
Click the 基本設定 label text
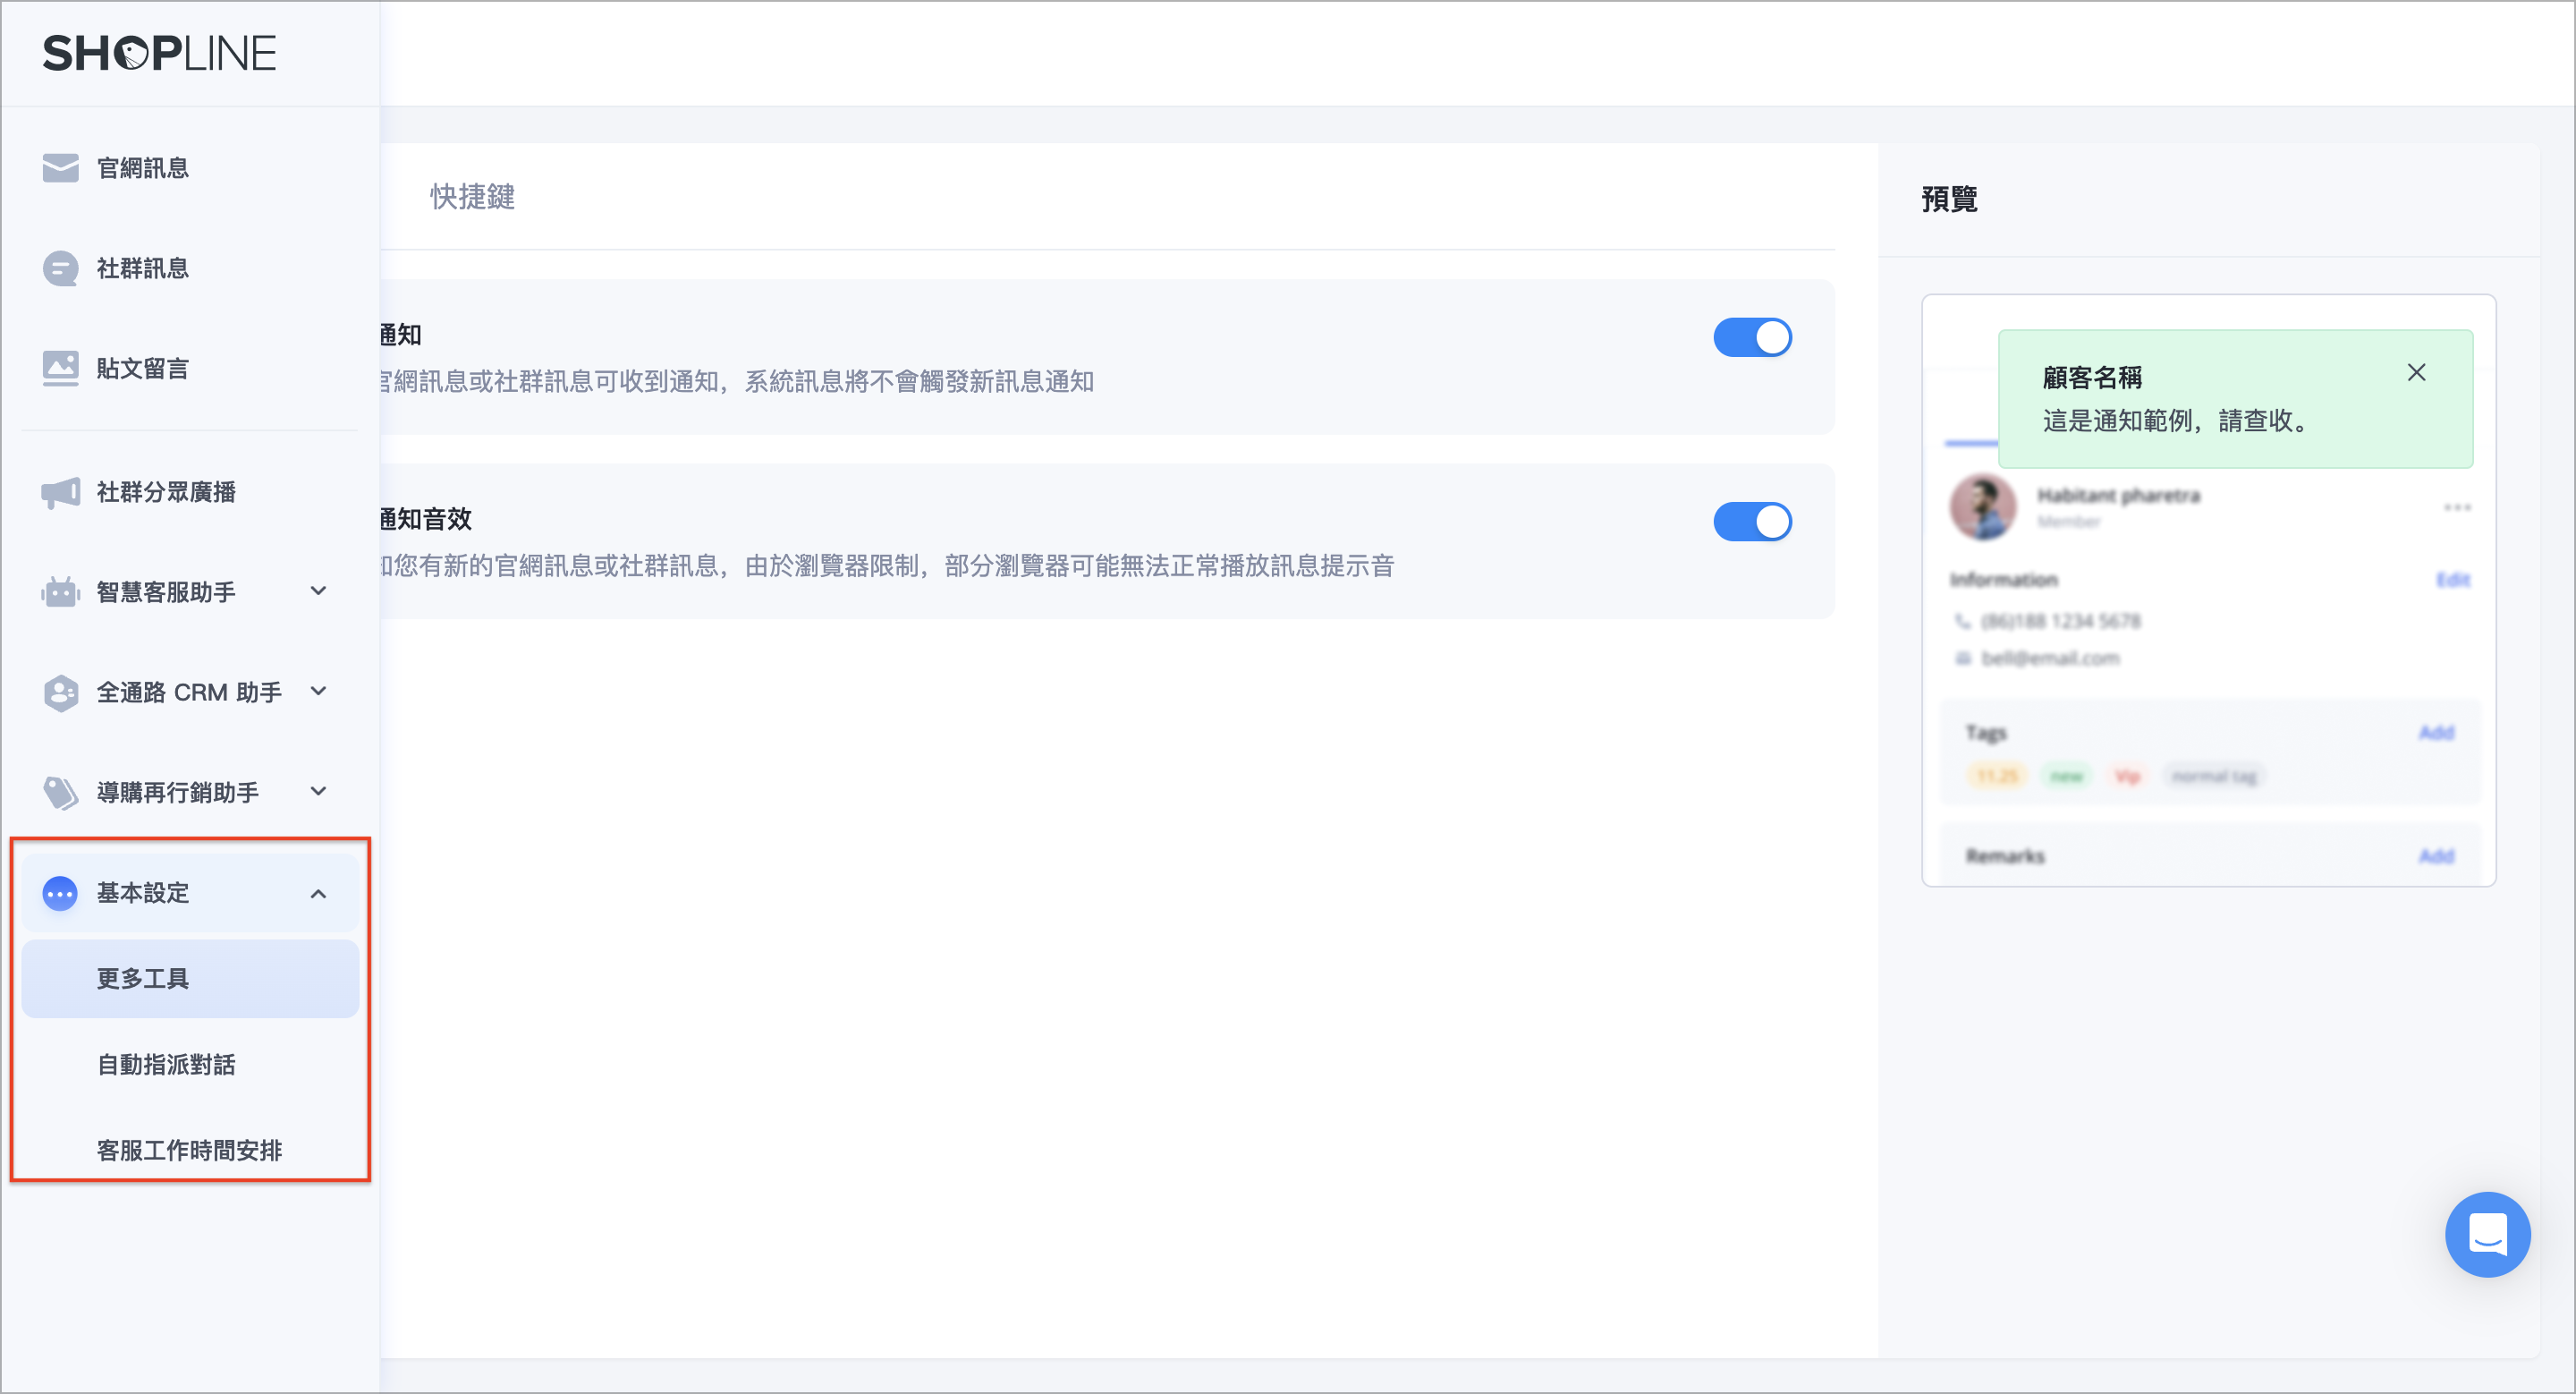click(143, 893)
